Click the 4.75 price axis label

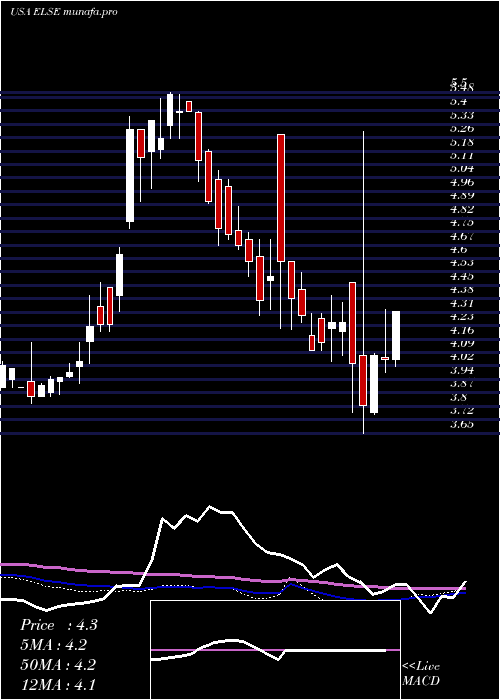tap(462, 222)
